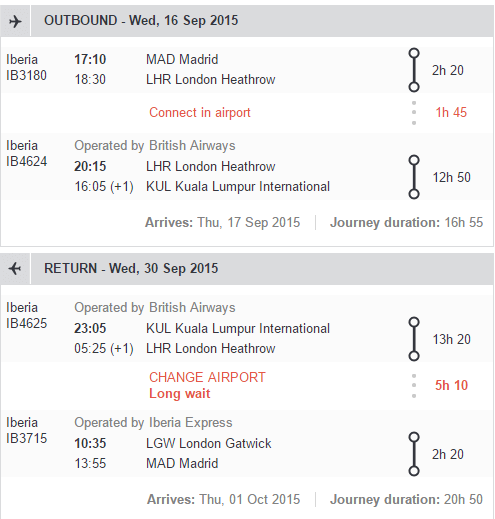The width and height of the screenshot is (495, 519).
Task: Click the Long wait warning label
Action: click(x=180, y=394)
